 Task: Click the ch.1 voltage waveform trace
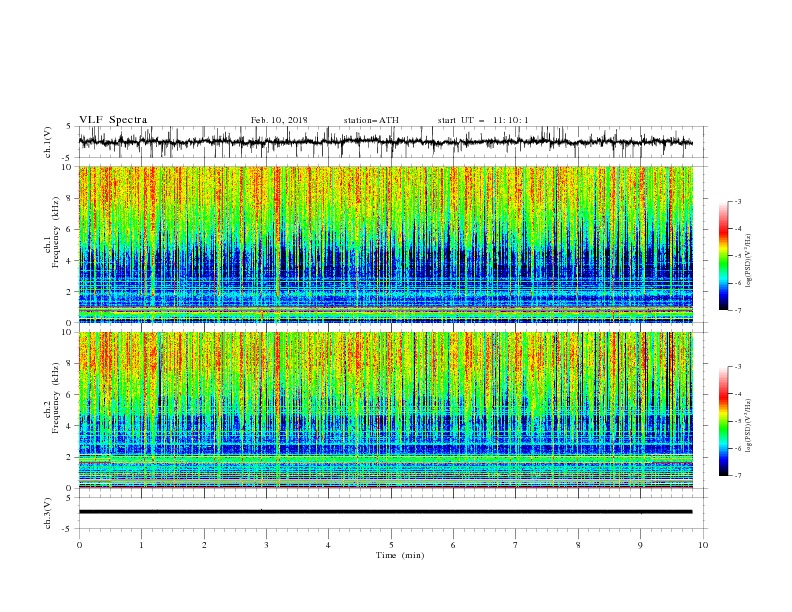(385, 142)
